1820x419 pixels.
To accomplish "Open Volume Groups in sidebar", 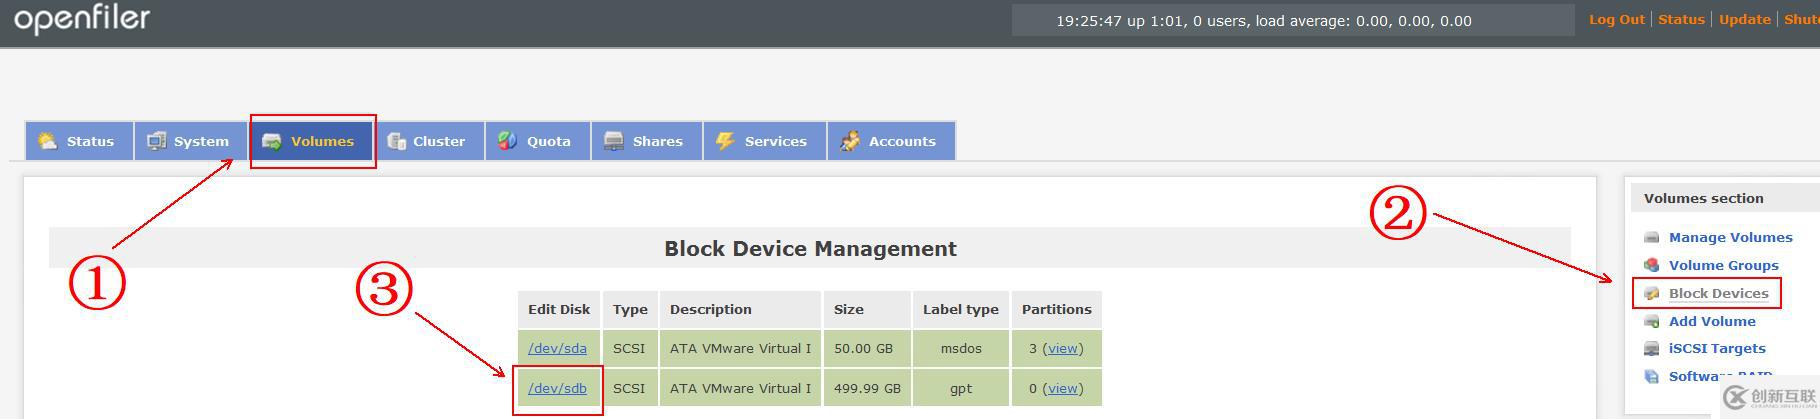I will [x=1723, y=265].
